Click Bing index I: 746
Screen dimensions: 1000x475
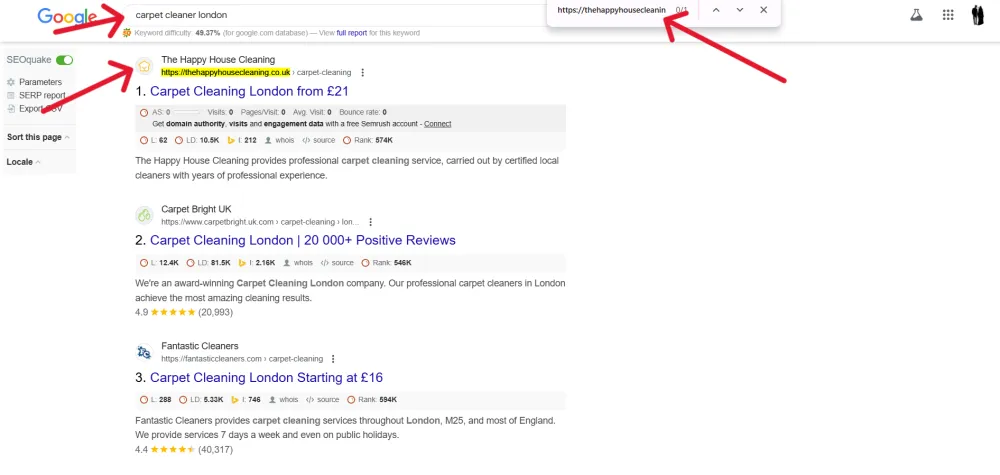246,400
